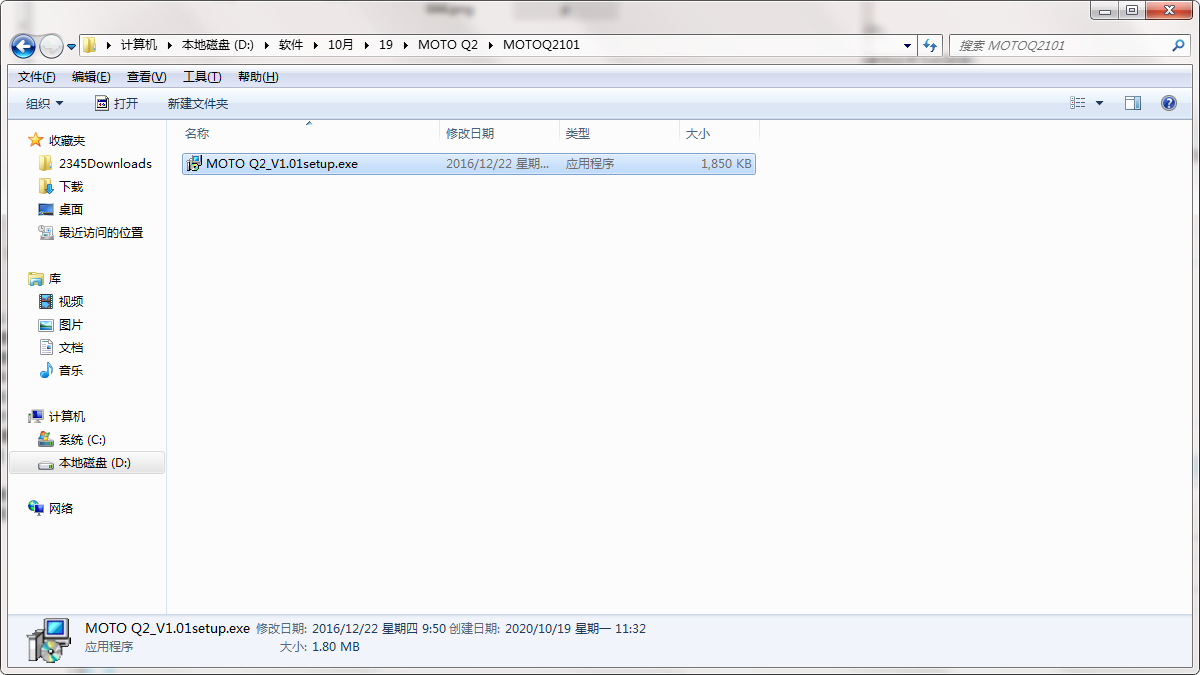The width and height of the screenshot is (1200, 675).
Task: Open the 组织 dropdown menu
Action: pyautogui.click(x=45, y=103)
